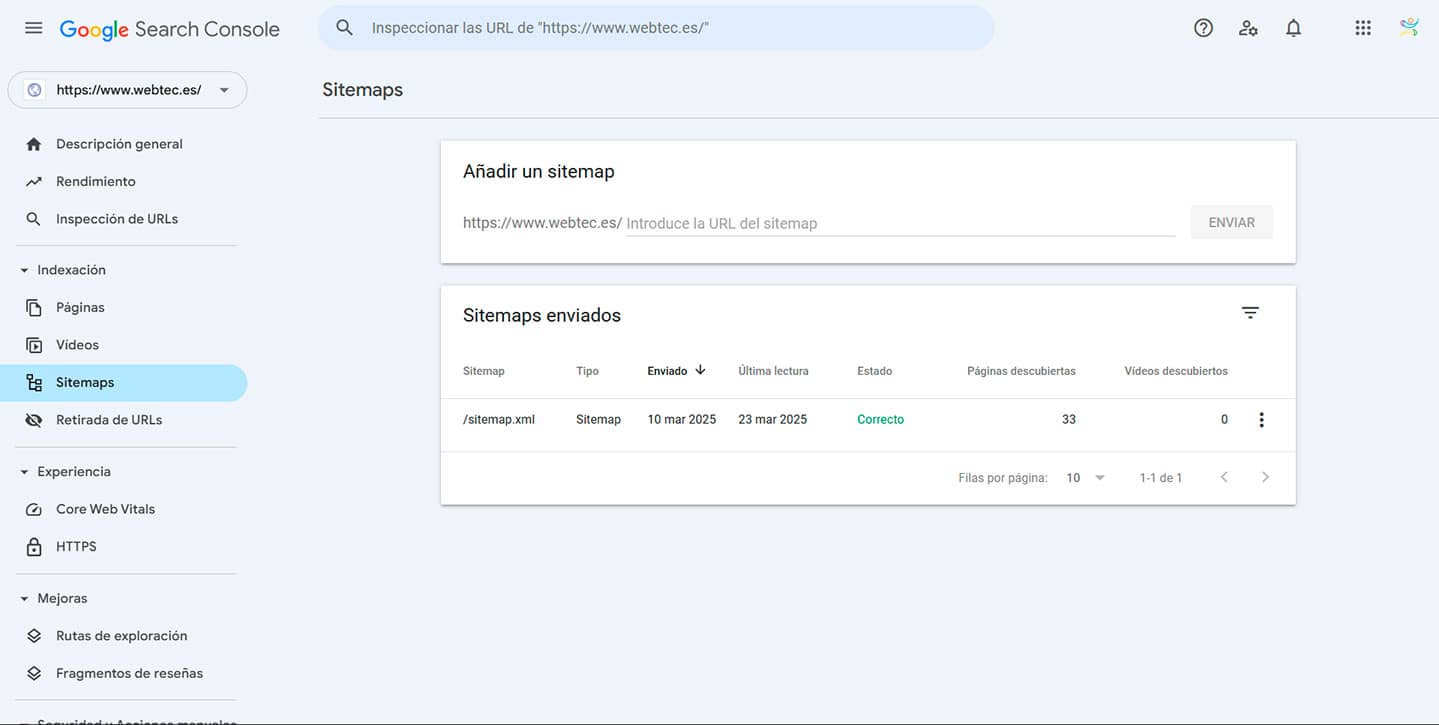The width and height of the screenshot is (1439, 725).
Task: Click the pages icon beside Páginas
Action: [34, 308]
